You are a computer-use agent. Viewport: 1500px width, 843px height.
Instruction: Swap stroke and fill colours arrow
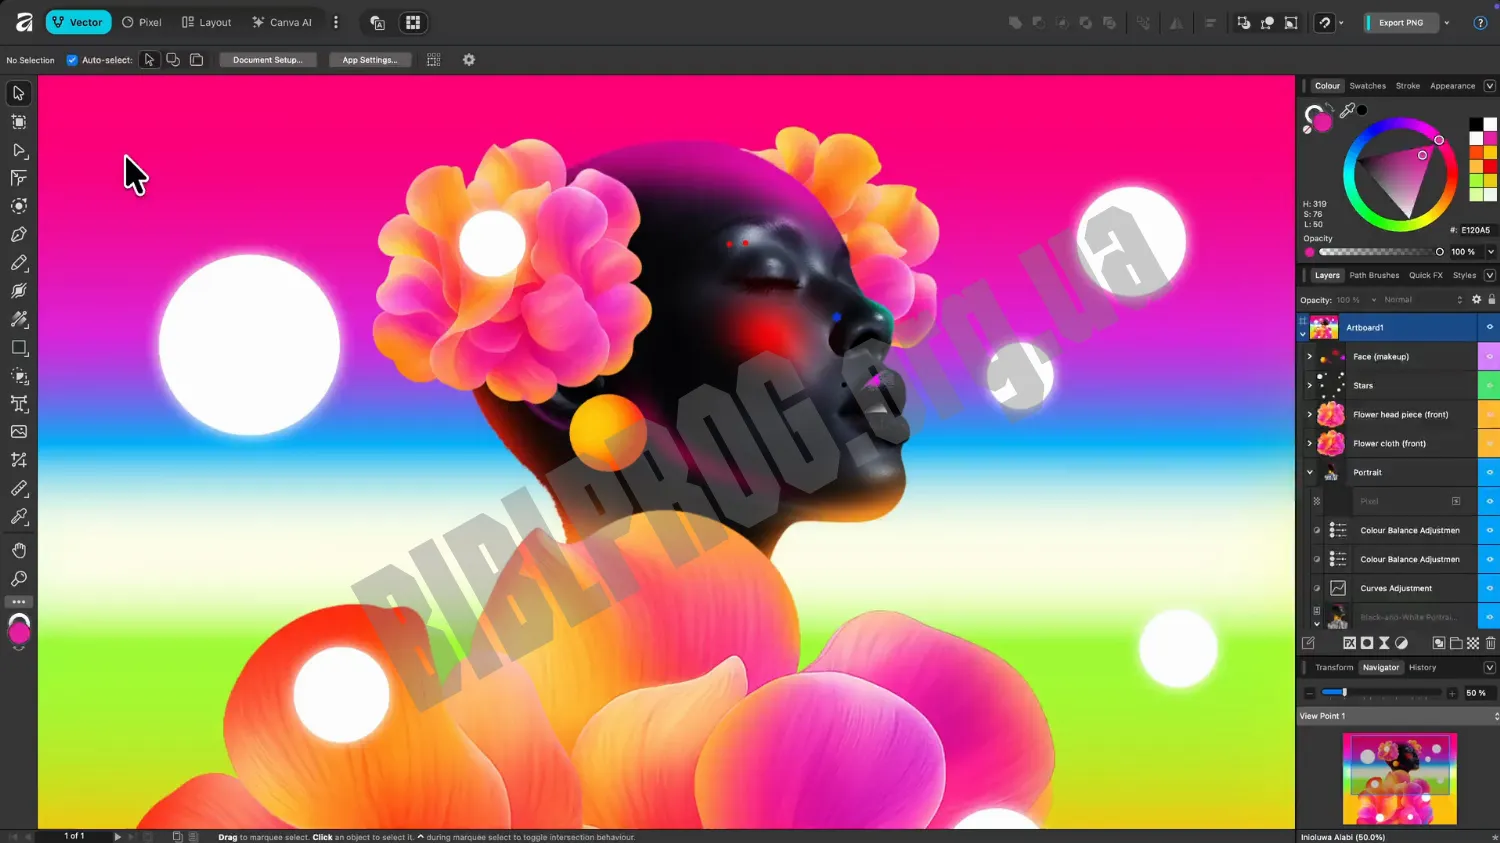[1330, 107]
